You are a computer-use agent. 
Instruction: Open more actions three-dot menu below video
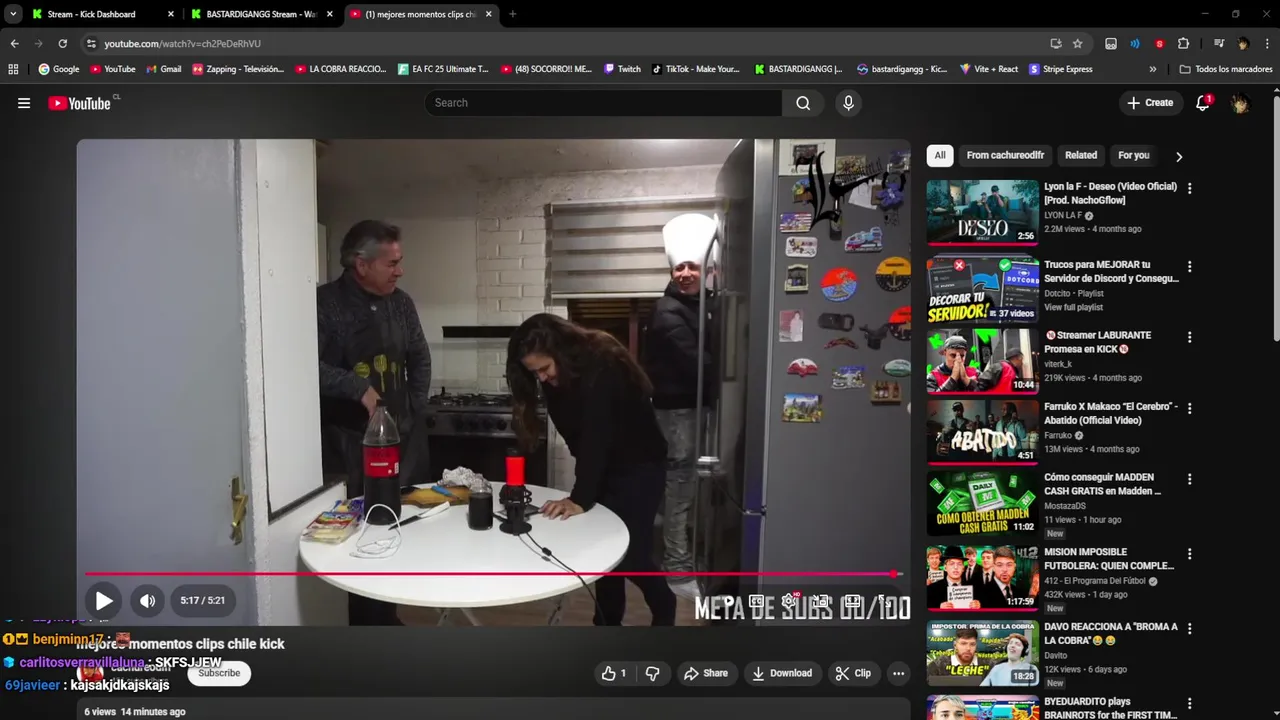pos(898,673)
